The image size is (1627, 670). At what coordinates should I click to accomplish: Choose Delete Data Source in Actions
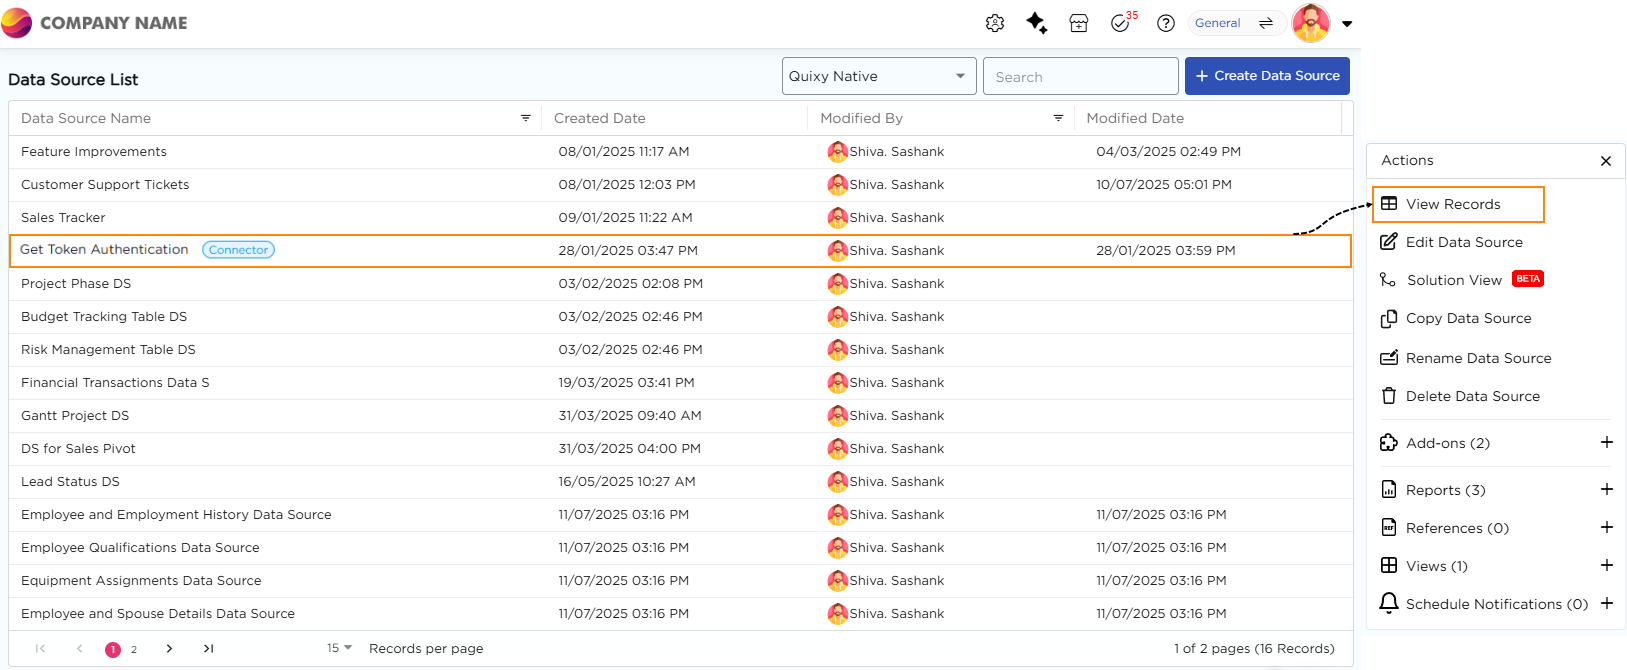point(1472,396)
